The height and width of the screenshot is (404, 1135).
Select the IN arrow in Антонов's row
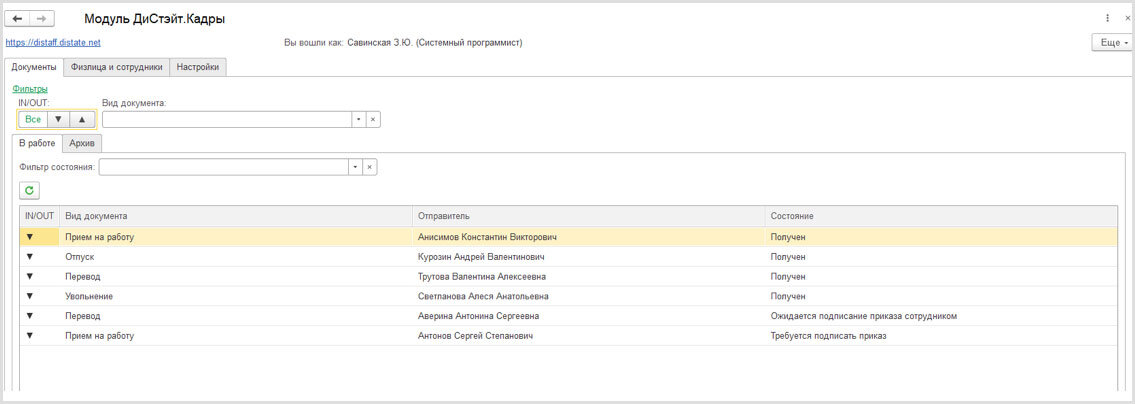point(30,336)
